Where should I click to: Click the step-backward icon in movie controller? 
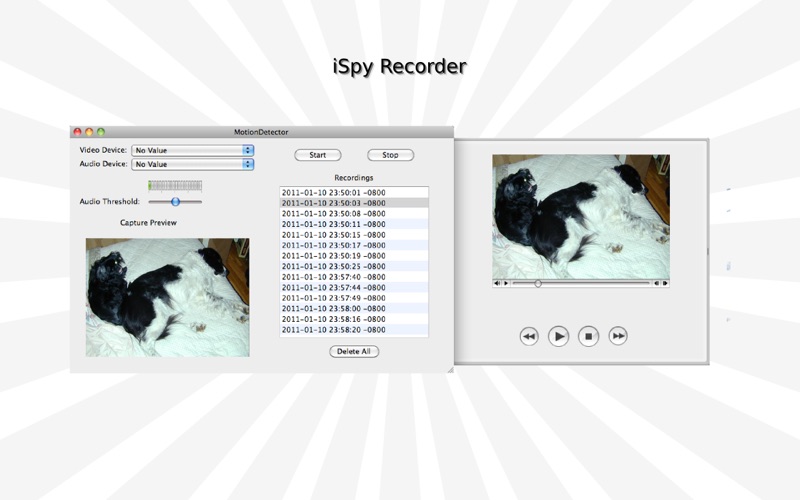point(657,283)
